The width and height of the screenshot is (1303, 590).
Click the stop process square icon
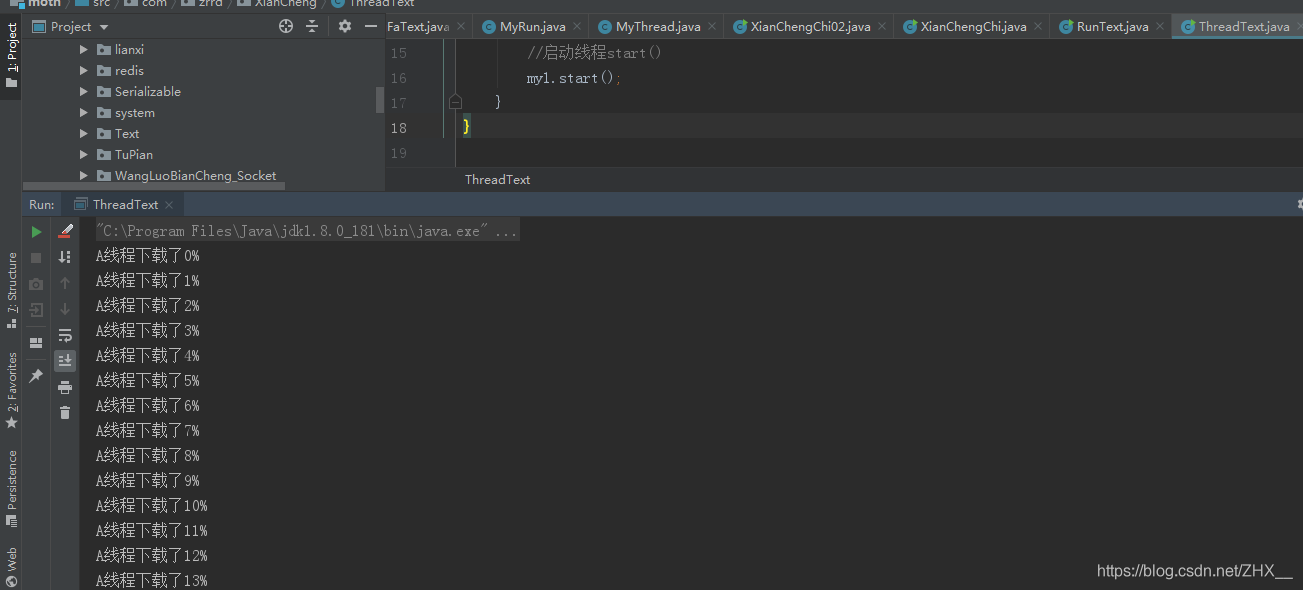[x=36, y=258]
